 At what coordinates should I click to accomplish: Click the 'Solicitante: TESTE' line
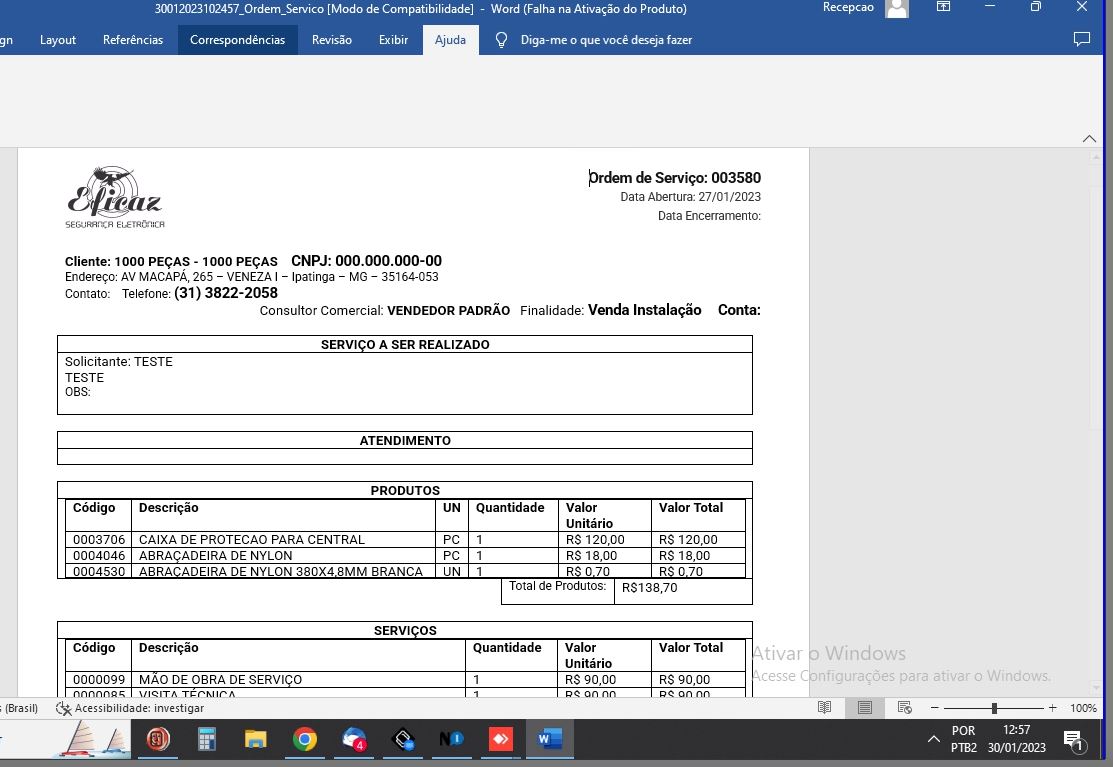119,361
